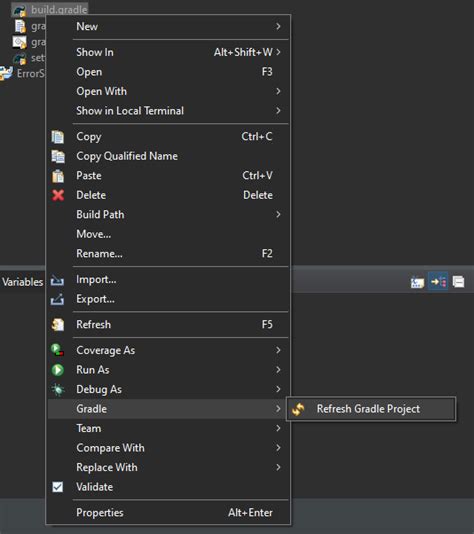474x534 pixels.
Task: Click the collapse all icon in Variables toolbar
Action: (x=458, y=282)
